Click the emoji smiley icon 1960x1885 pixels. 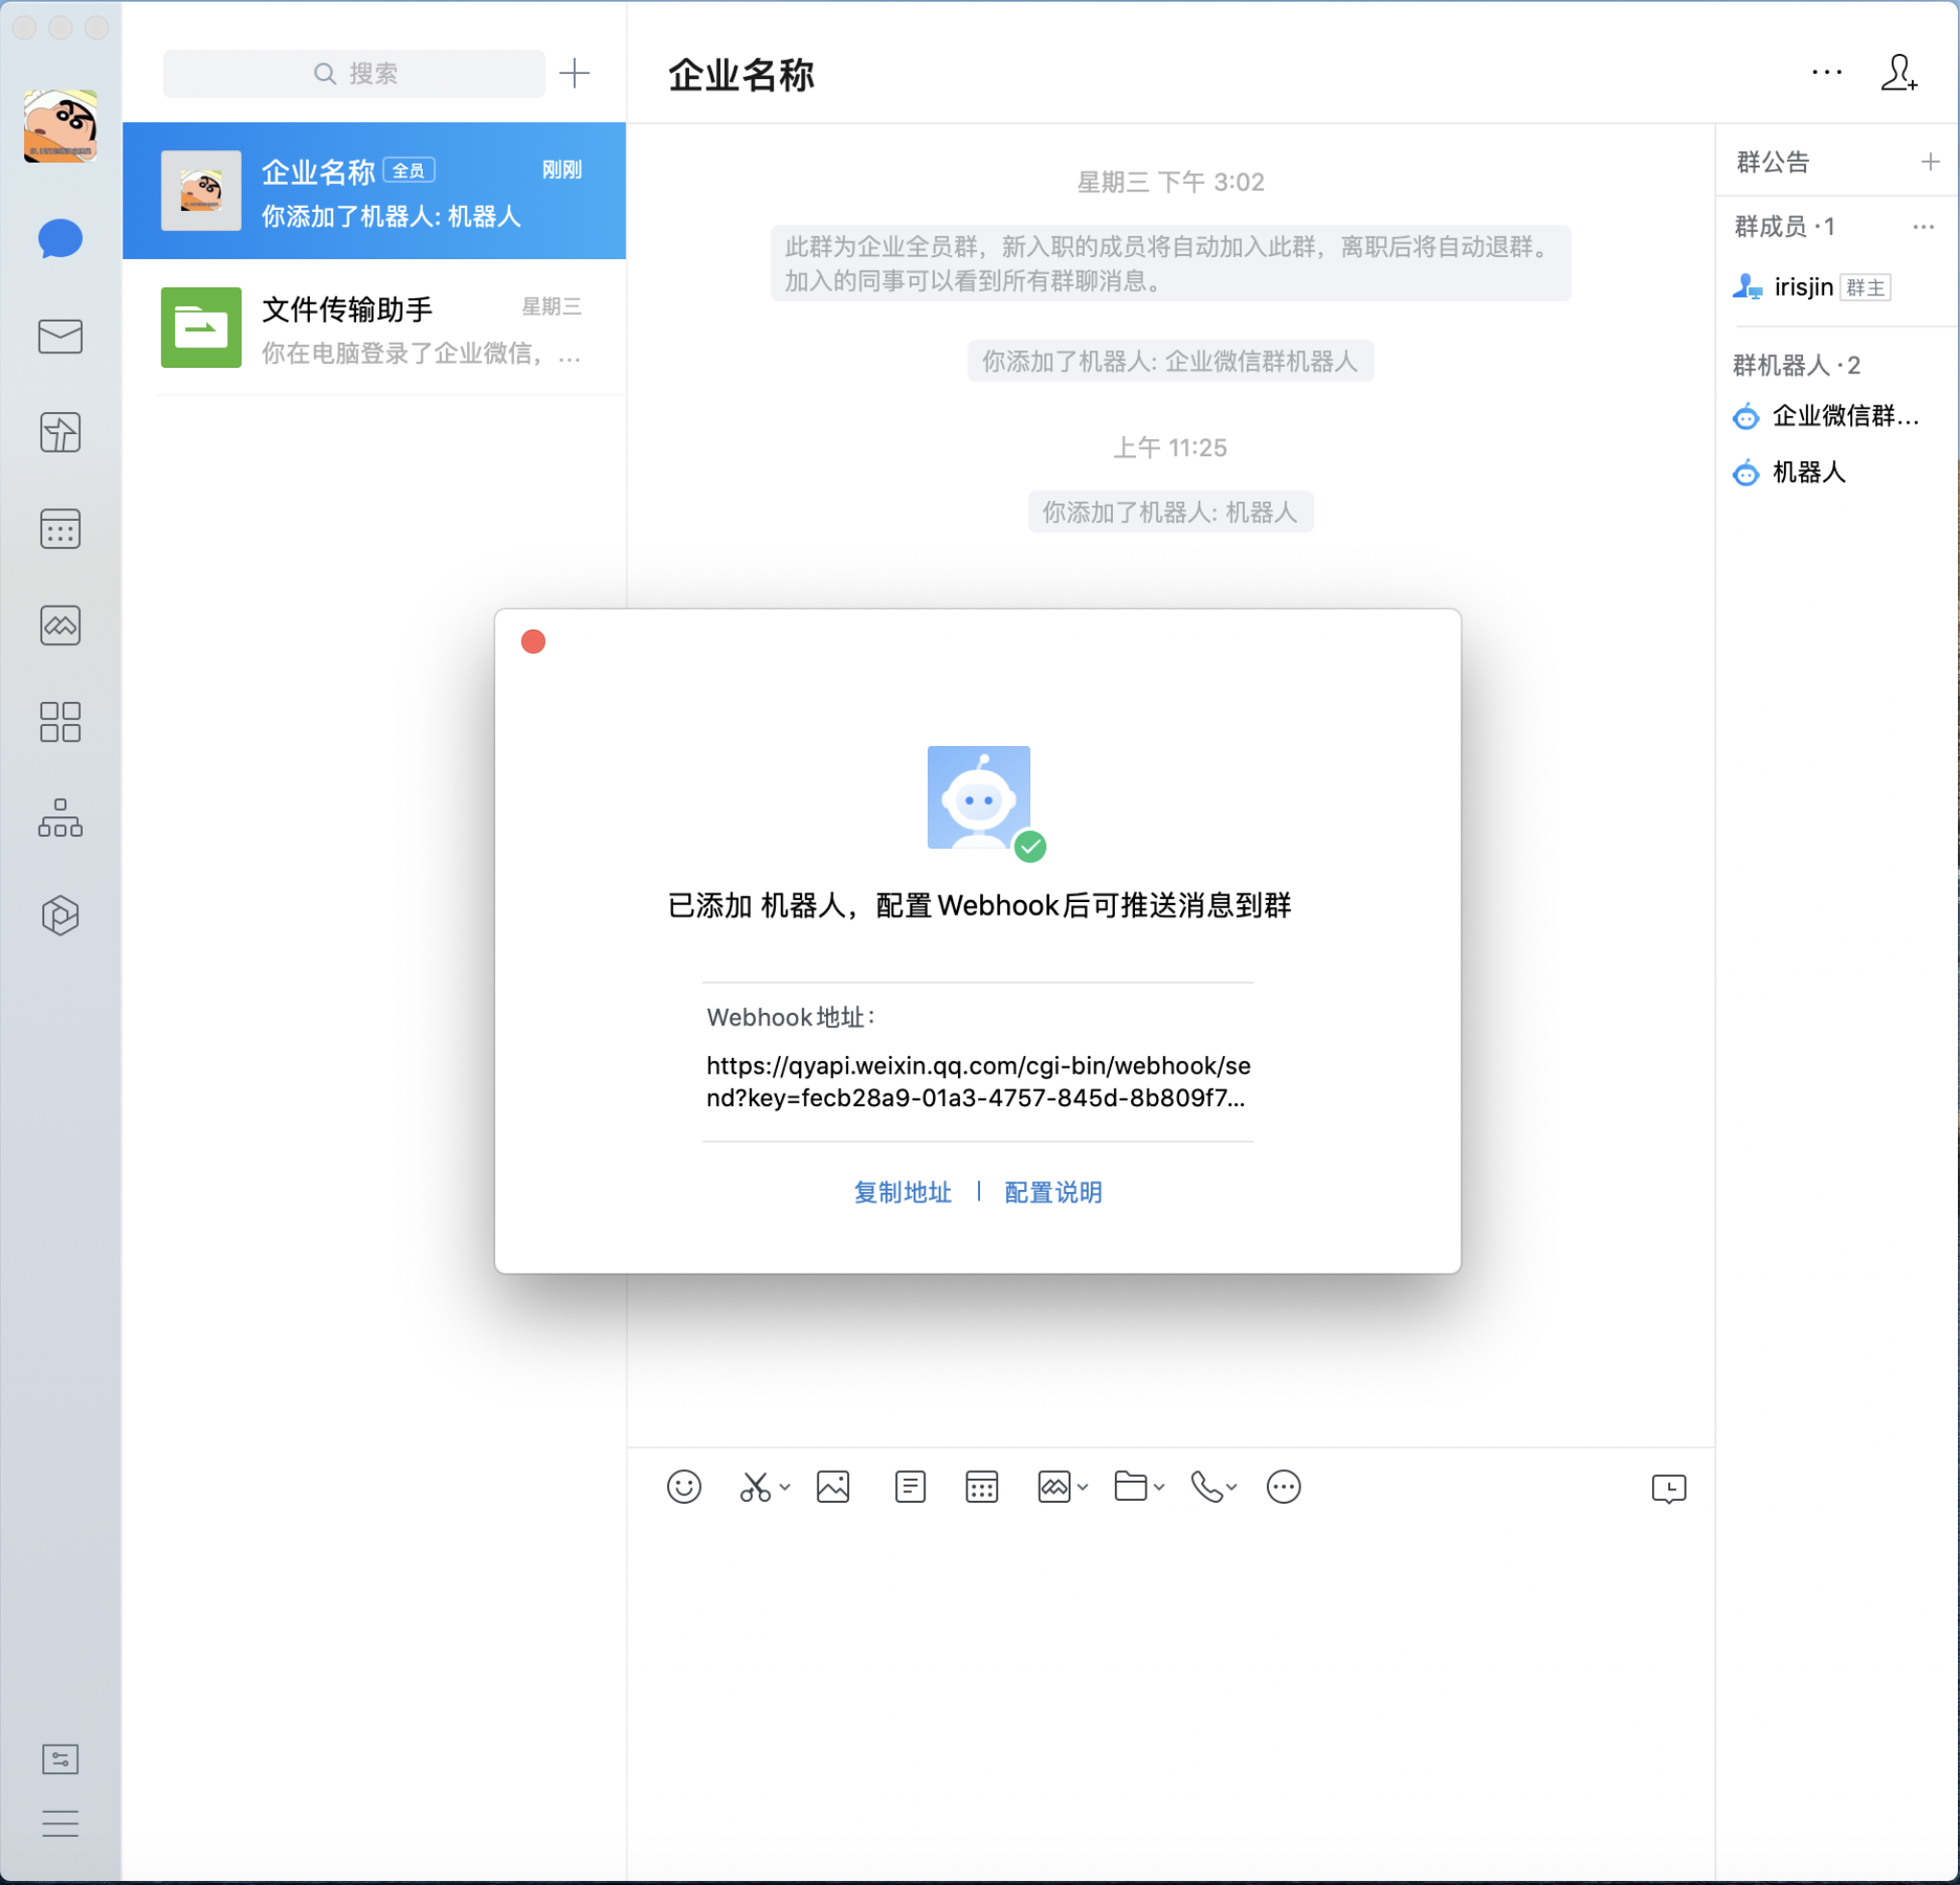(x=684, y=1486)
